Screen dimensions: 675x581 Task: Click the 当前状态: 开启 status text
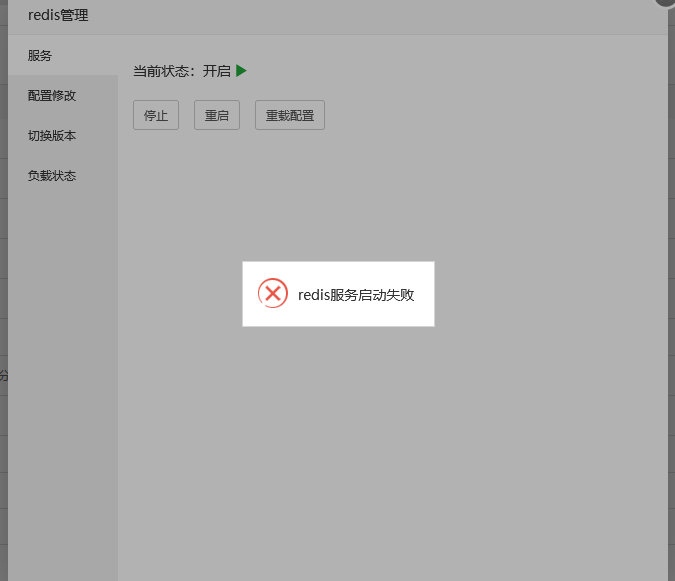(x=182, y=71)
